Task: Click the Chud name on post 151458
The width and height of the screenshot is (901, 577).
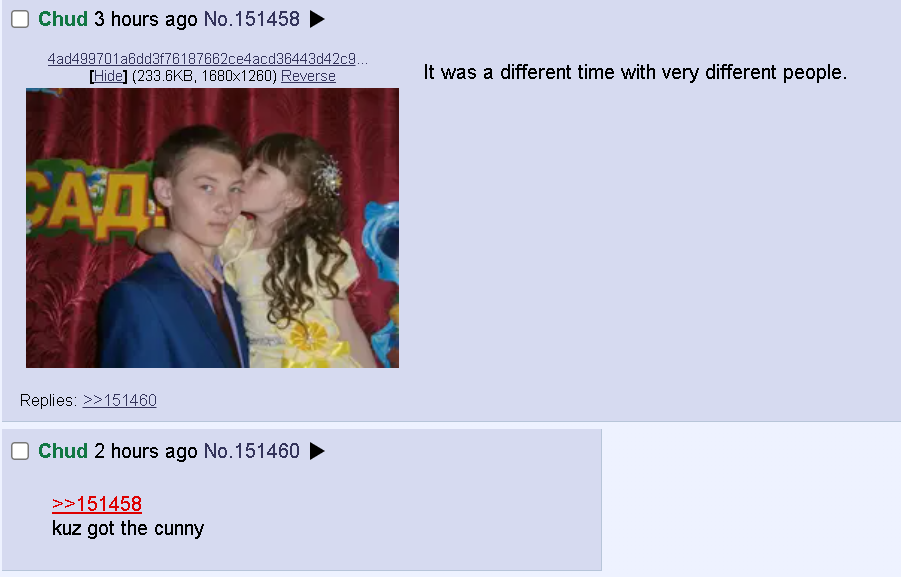Action: coord(63,19)
